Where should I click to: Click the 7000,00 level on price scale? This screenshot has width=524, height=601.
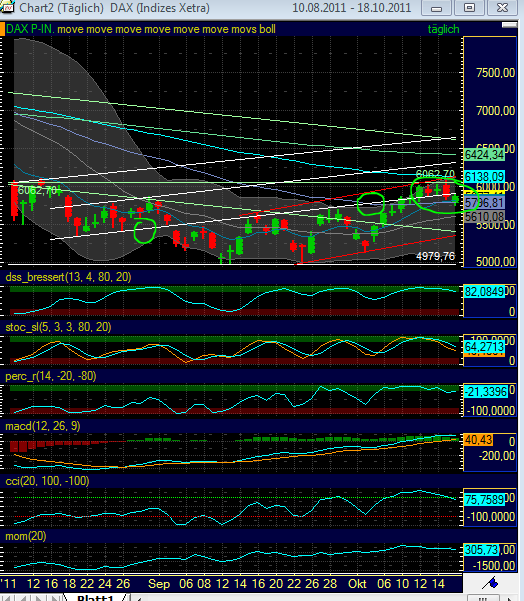click(495, 111)
